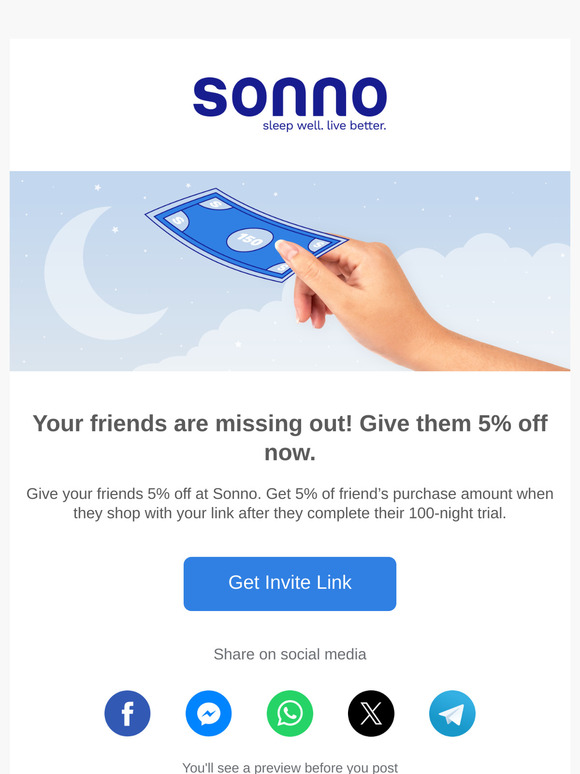Send via the Telegram paper-plane icon
The height and width of the screenshot is (774, 580).
452,713
